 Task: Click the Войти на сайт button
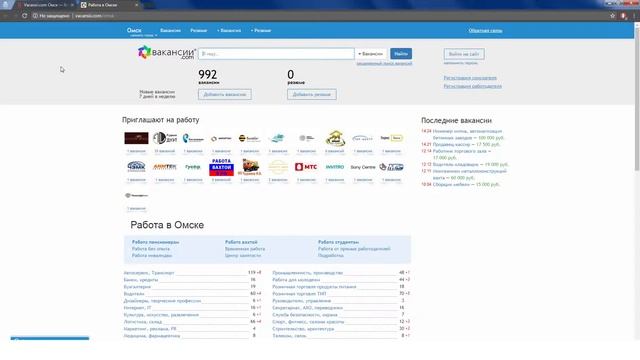[x=464, y=54]
